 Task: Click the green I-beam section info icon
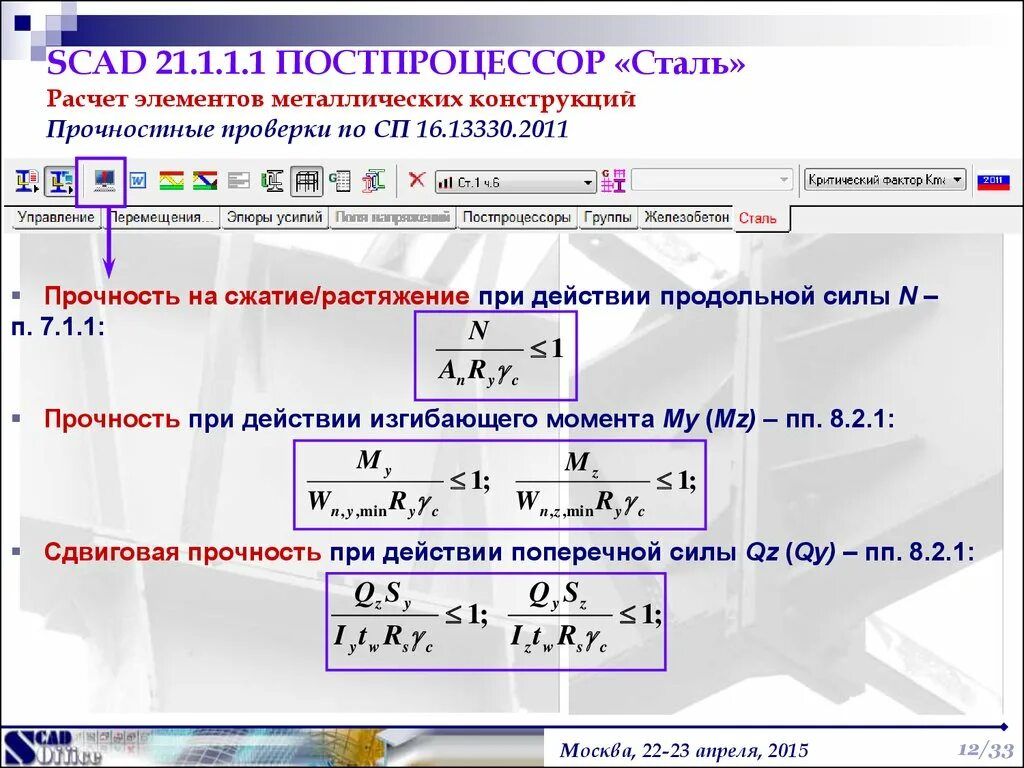point(272,180)
